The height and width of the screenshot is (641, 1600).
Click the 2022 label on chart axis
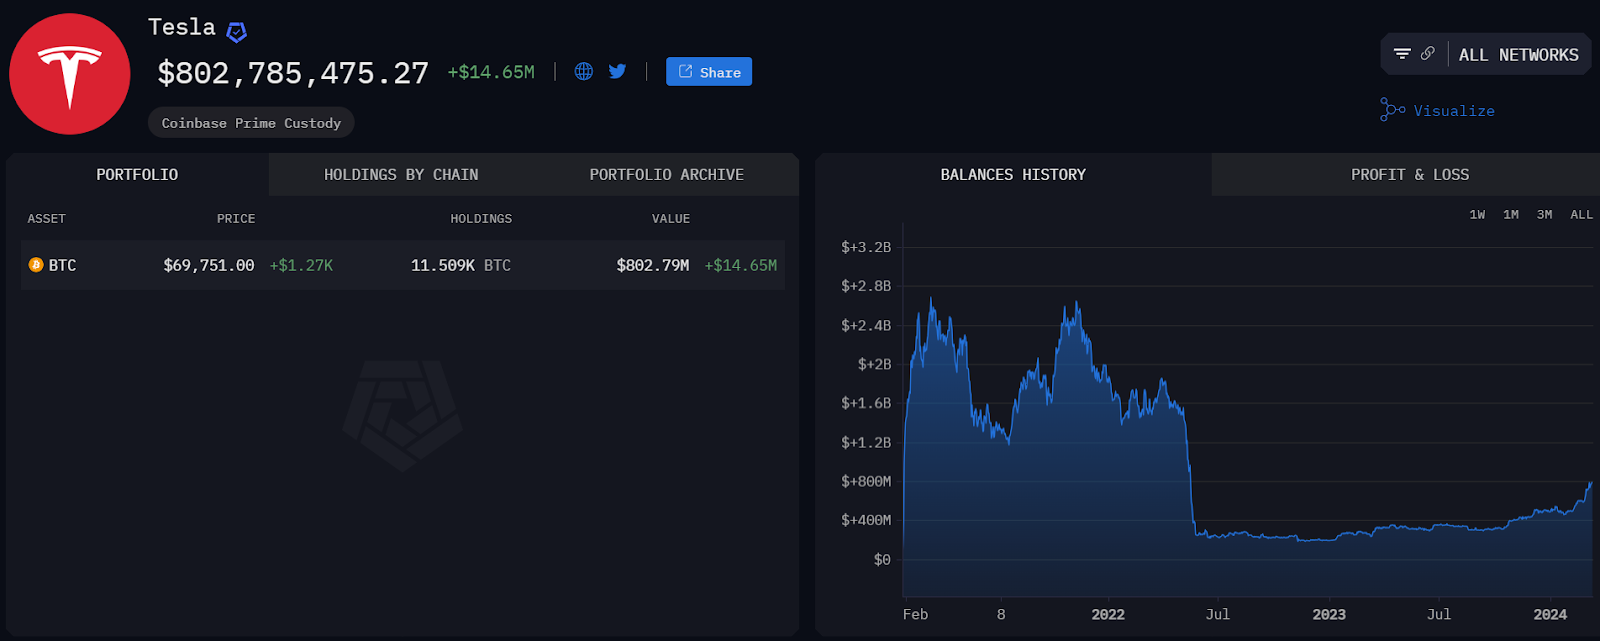click(x=1108, y=614)
